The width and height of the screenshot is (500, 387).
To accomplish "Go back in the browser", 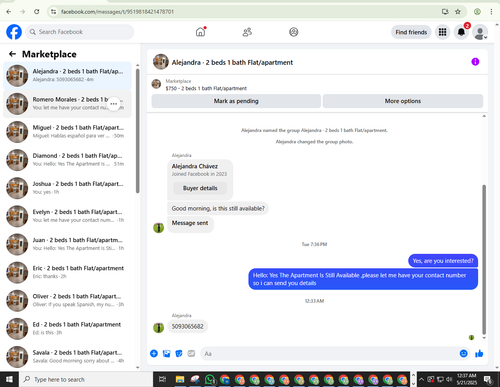I will 9,12.
